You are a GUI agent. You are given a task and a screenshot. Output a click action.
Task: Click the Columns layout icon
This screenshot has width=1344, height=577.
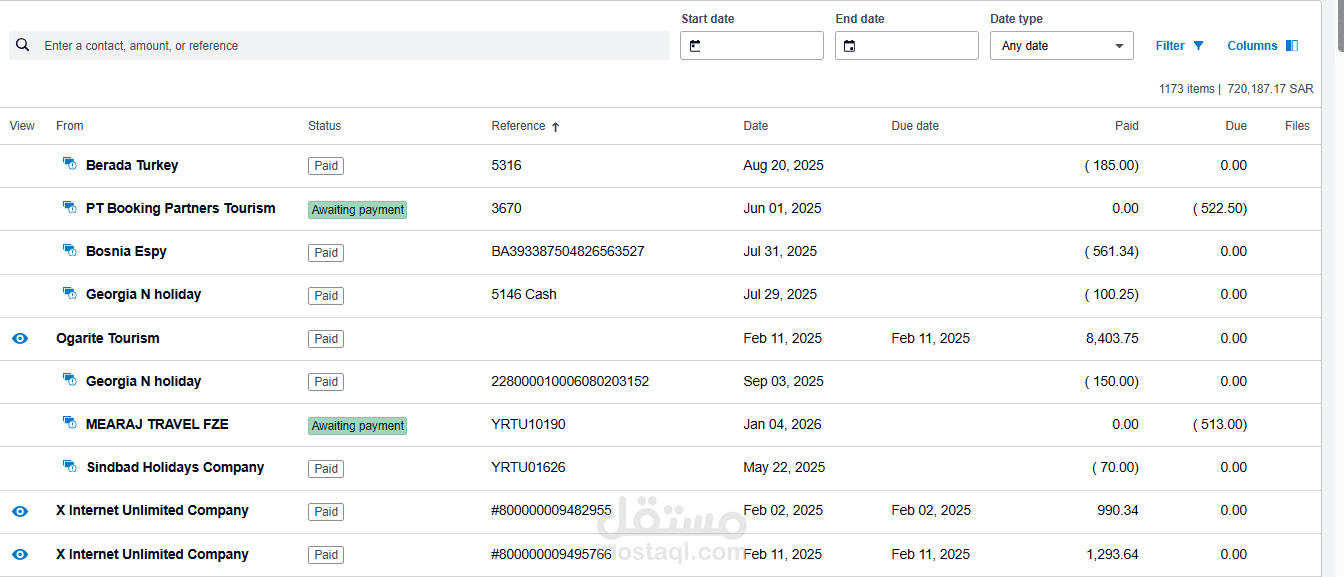tap(1292, 45)
